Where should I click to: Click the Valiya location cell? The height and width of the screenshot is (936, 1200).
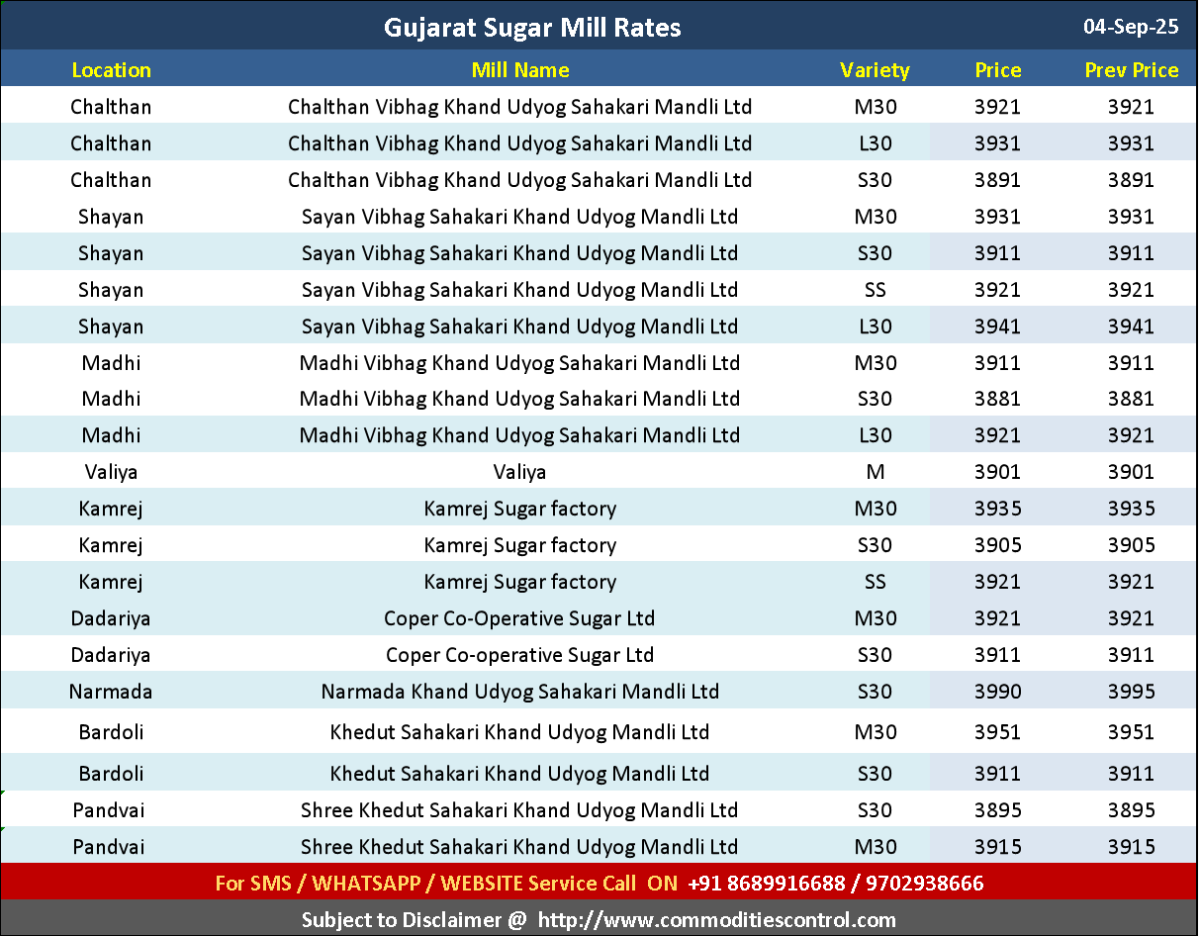pos(111,472)
